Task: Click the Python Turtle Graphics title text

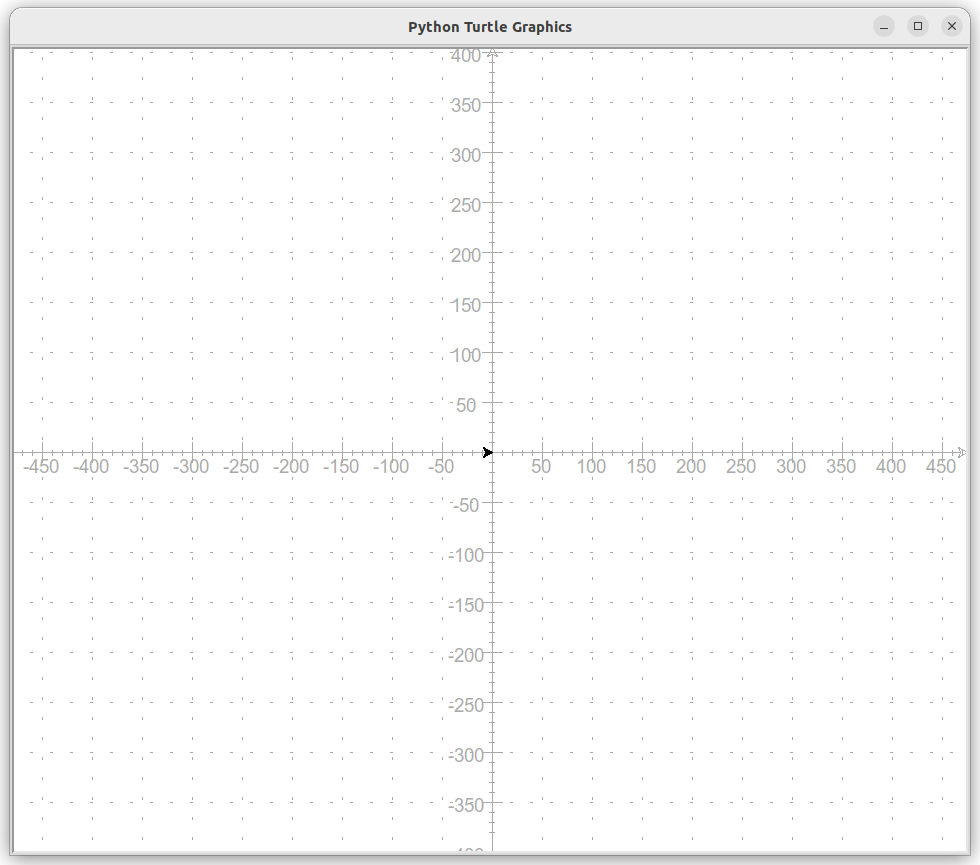Action: 489,27
